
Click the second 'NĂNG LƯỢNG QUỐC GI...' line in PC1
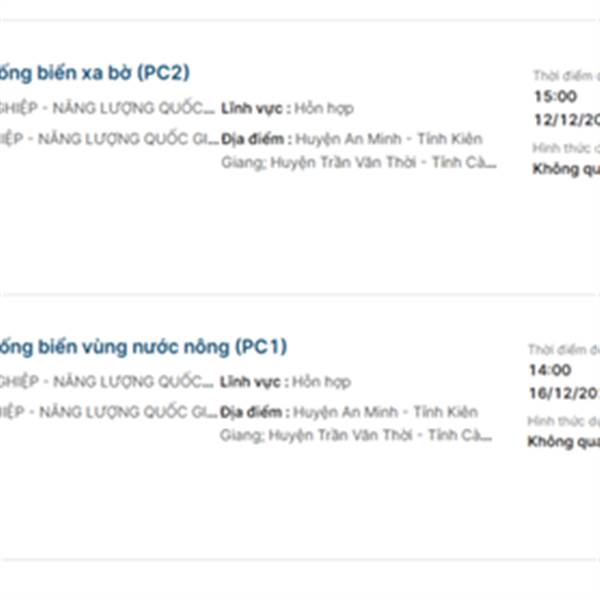tap(107, 412)
